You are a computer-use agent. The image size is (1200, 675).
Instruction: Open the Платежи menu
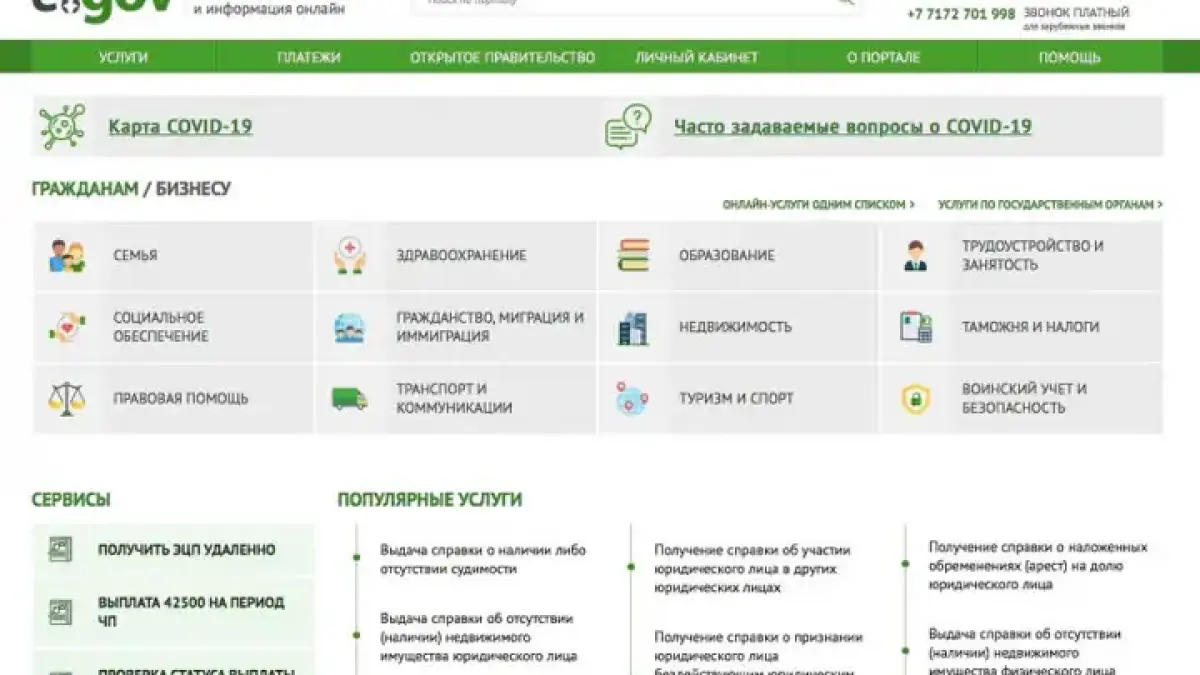tap(309, 58)
